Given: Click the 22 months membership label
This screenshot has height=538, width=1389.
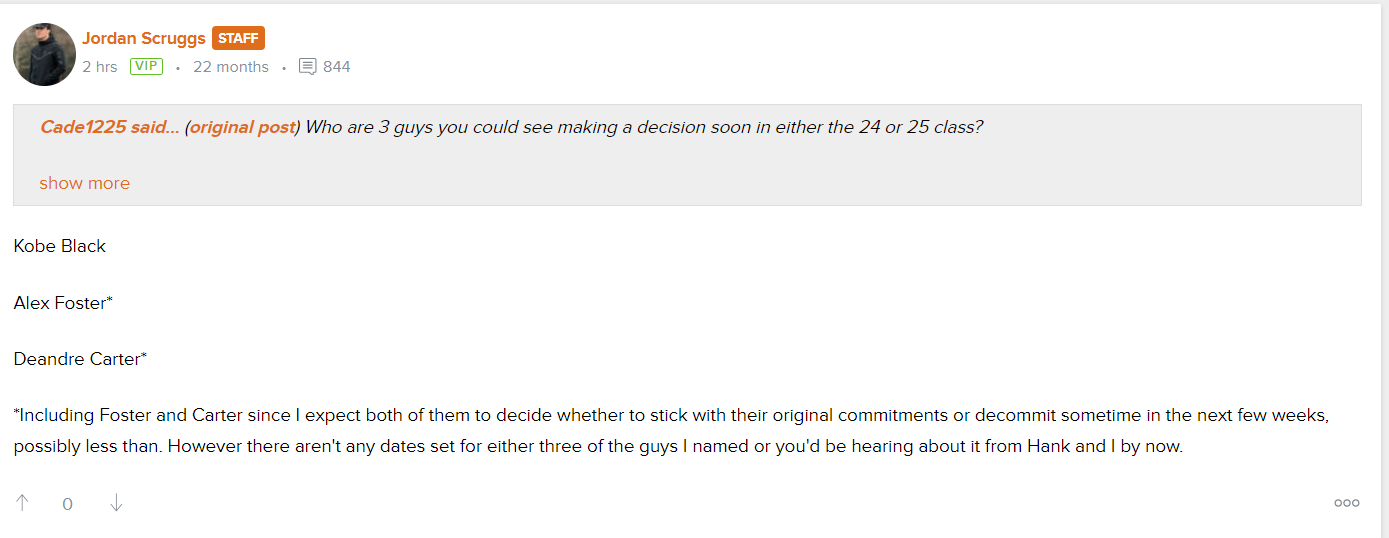Looking at the screenshot, I should [231, 67].
